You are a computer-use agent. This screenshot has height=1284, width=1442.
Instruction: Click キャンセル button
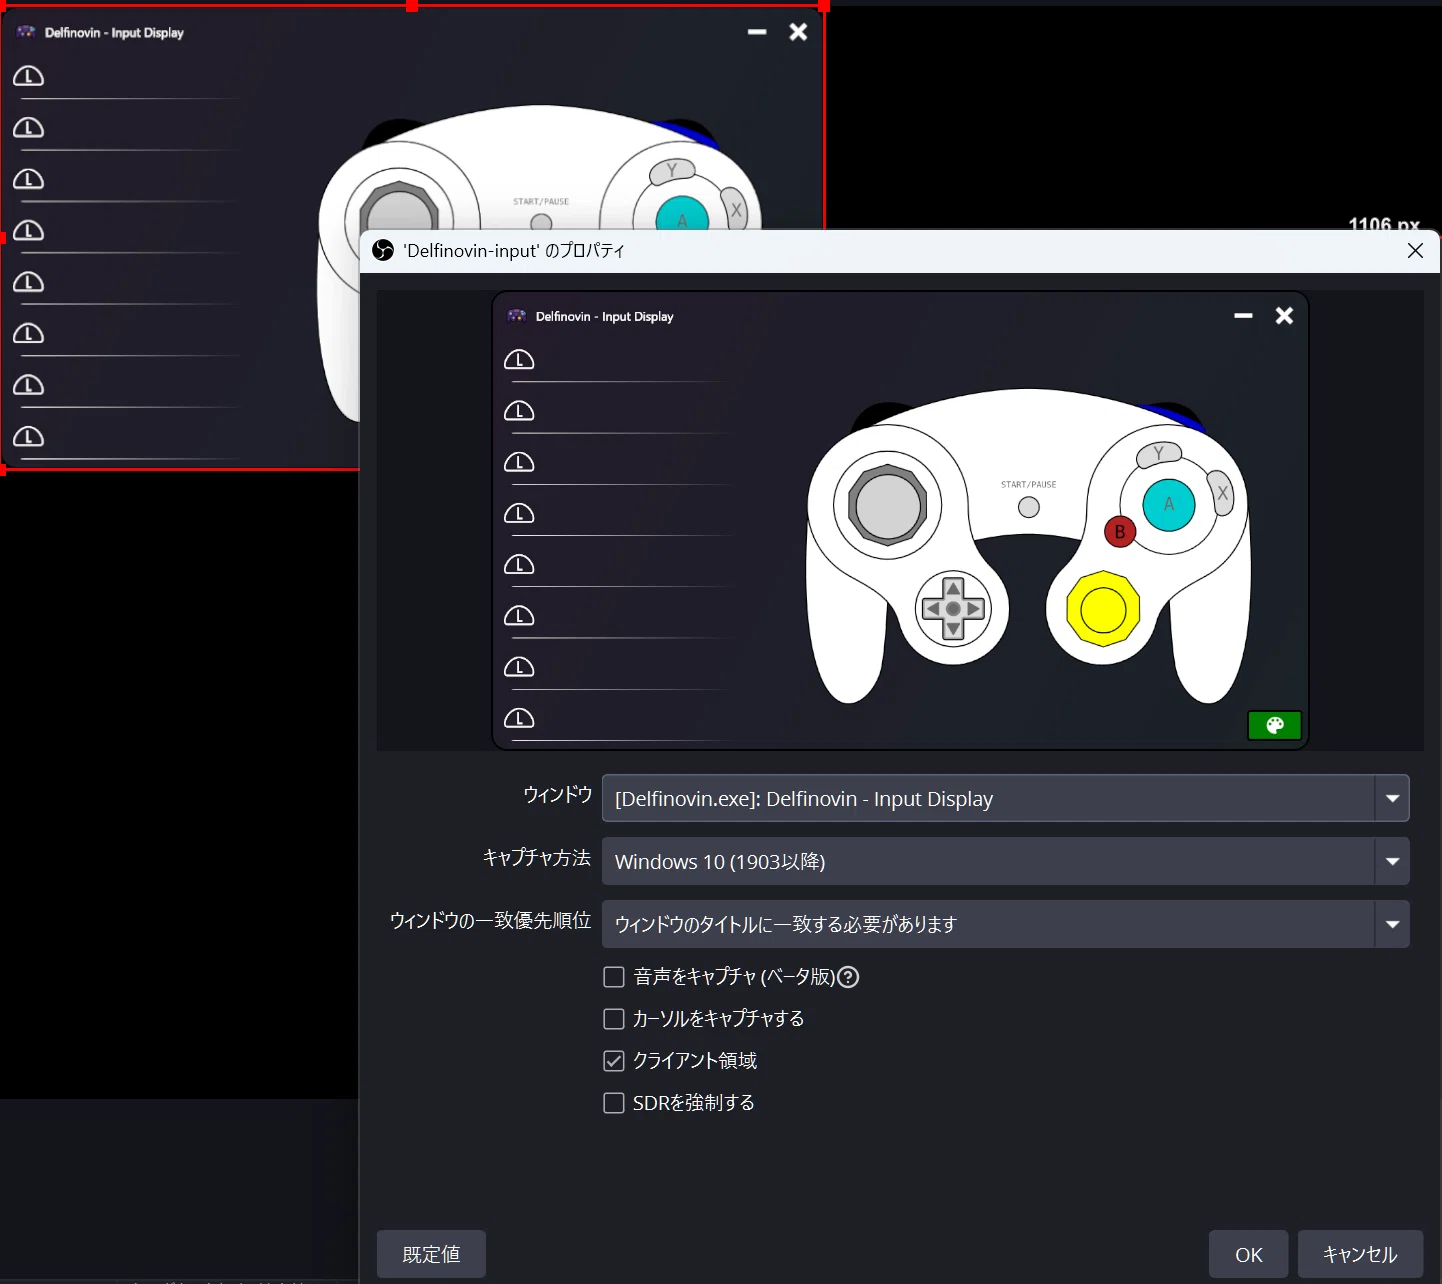pos(1360,1254)
